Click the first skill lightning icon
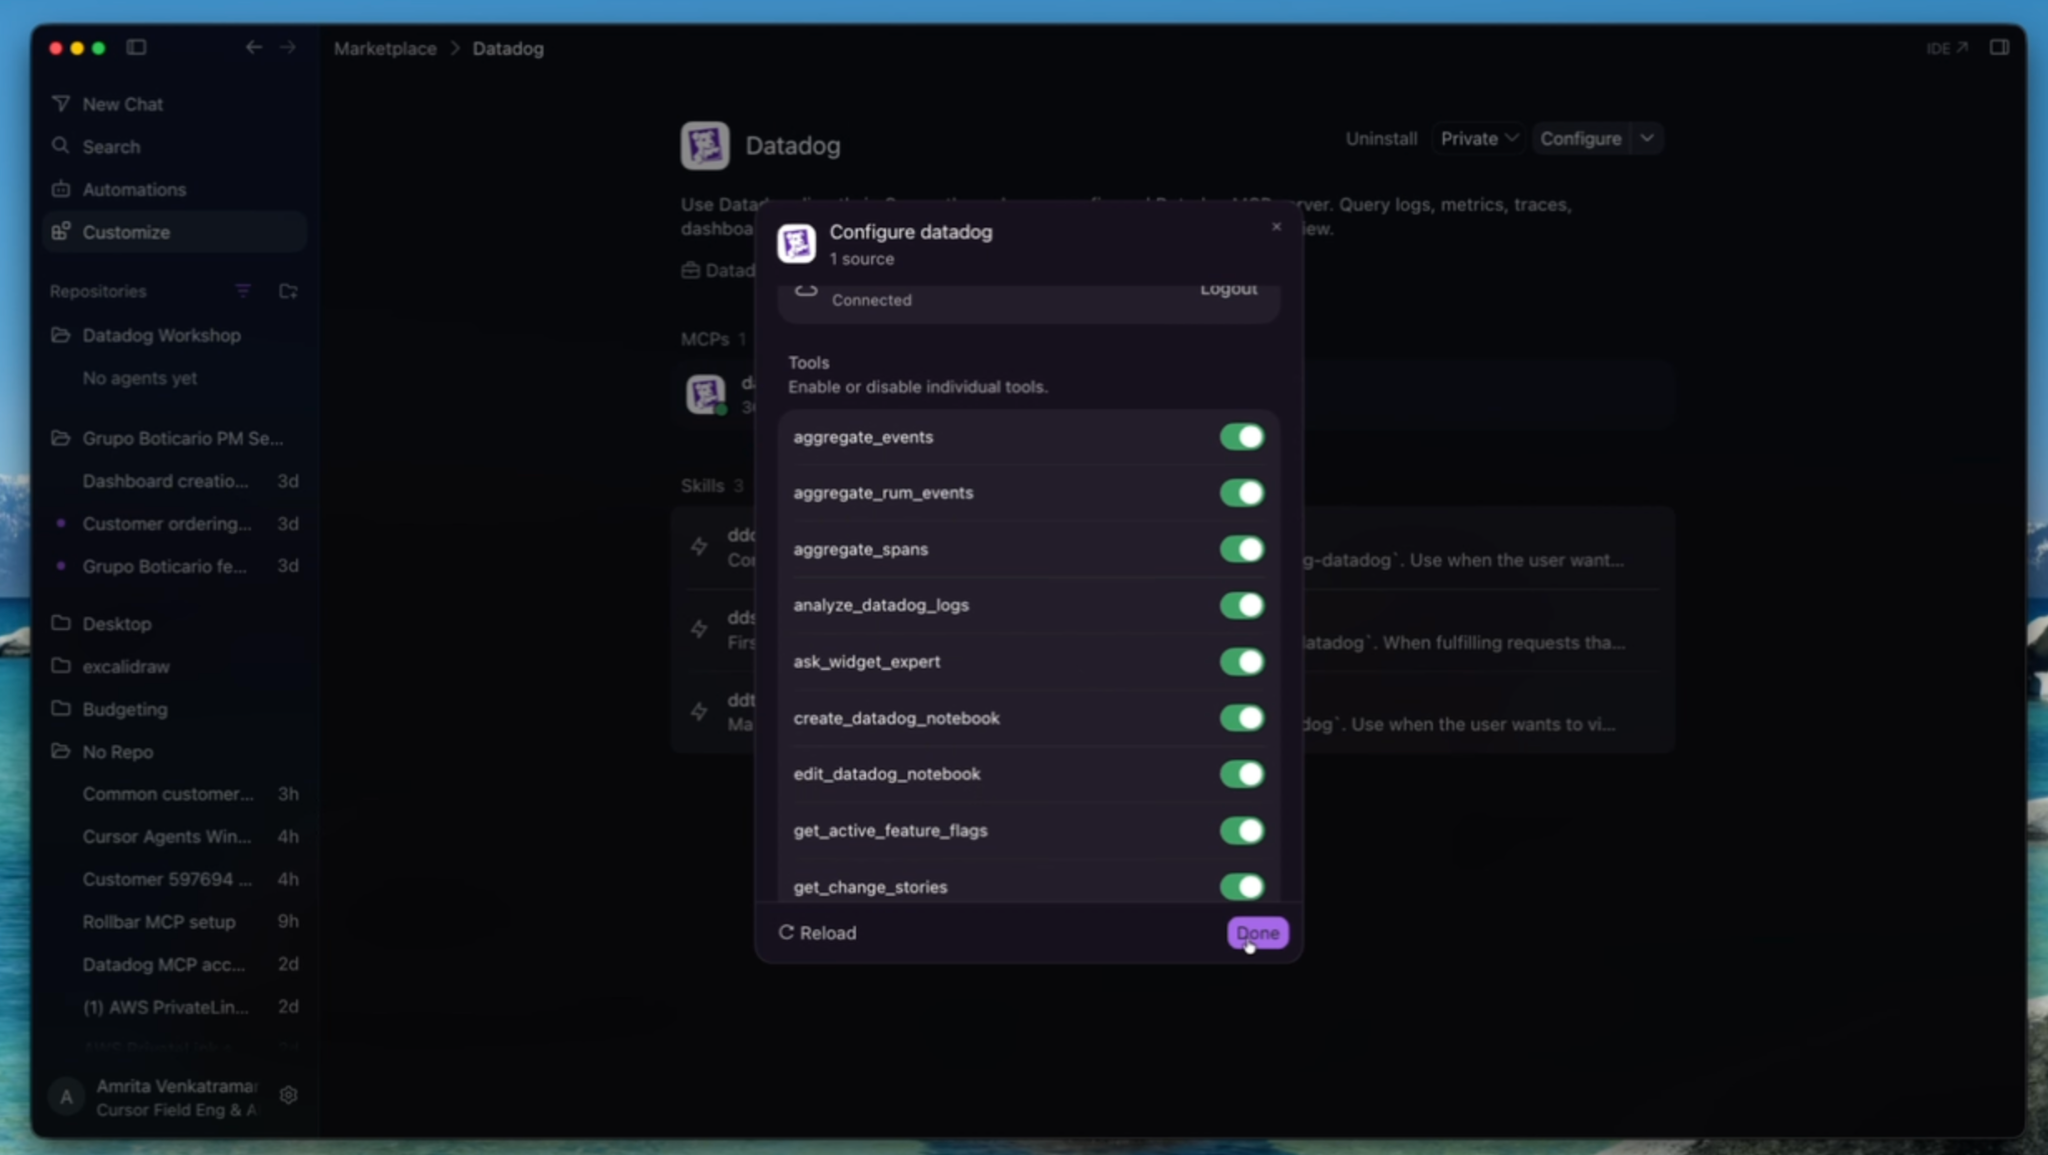Image resolution: width=2048 pixels, height=1155 pixels. point(699,547)
